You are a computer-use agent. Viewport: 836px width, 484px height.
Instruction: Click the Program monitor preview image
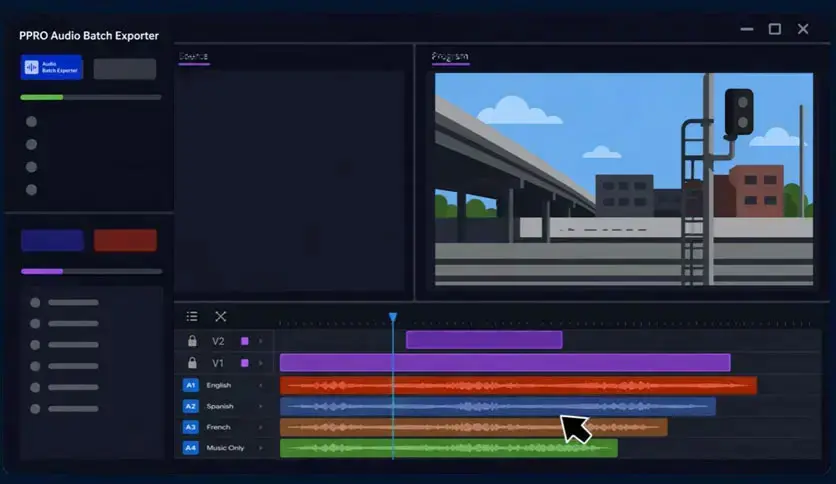click(x=624, y=179)
